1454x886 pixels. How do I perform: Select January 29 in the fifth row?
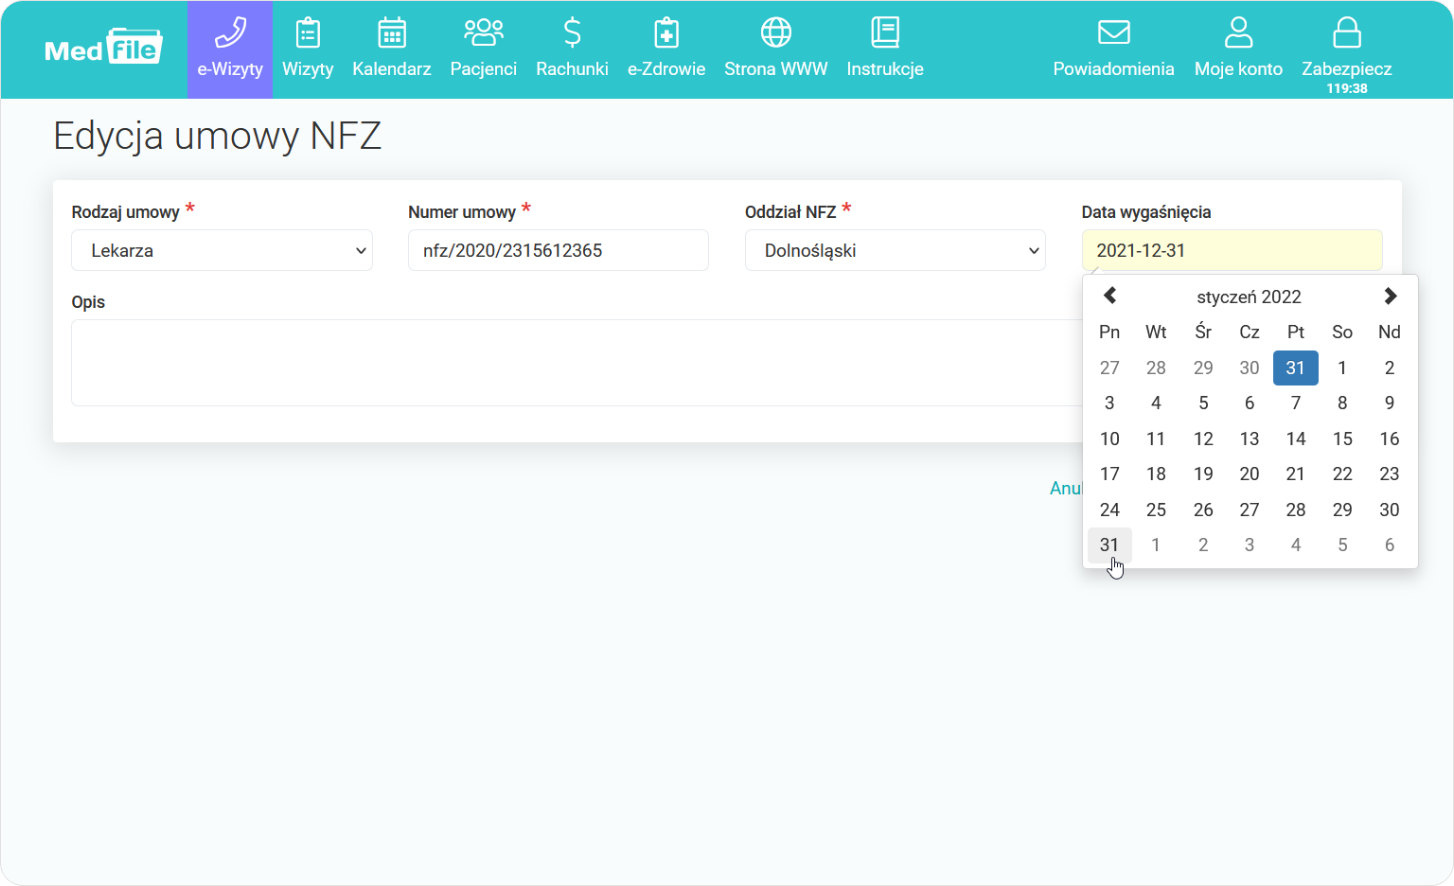point(1342,510)
